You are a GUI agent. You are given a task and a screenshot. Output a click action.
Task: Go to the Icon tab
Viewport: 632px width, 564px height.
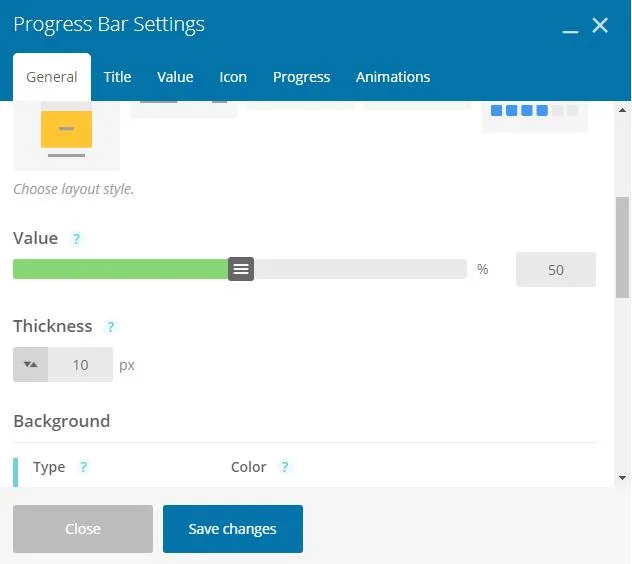pyautogui.click(x=233, y=77)
